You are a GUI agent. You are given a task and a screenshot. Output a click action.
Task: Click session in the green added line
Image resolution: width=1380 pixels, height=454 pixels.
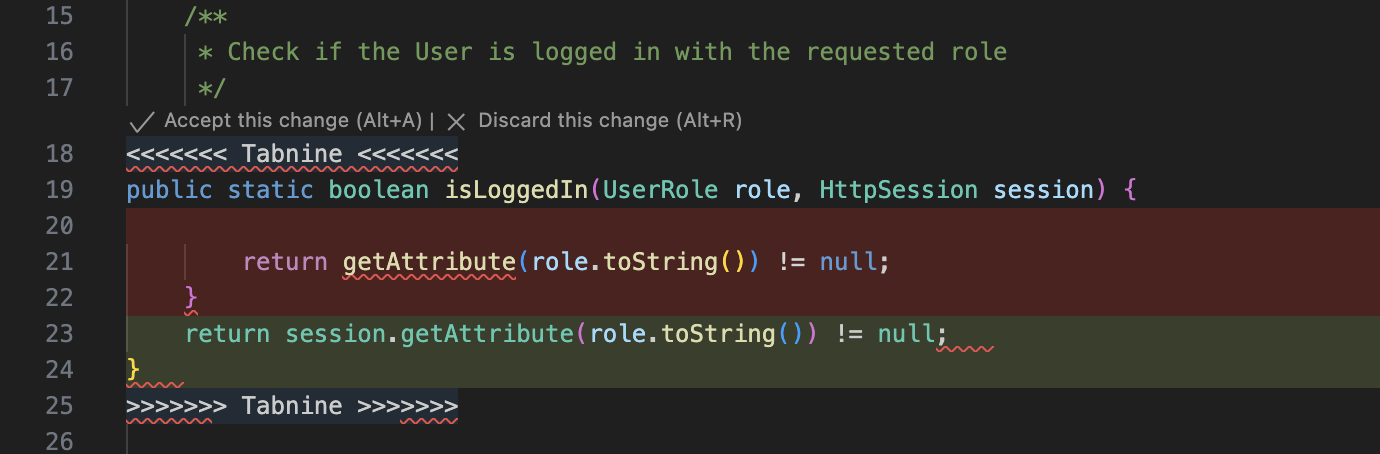click(x=335, y=333)
